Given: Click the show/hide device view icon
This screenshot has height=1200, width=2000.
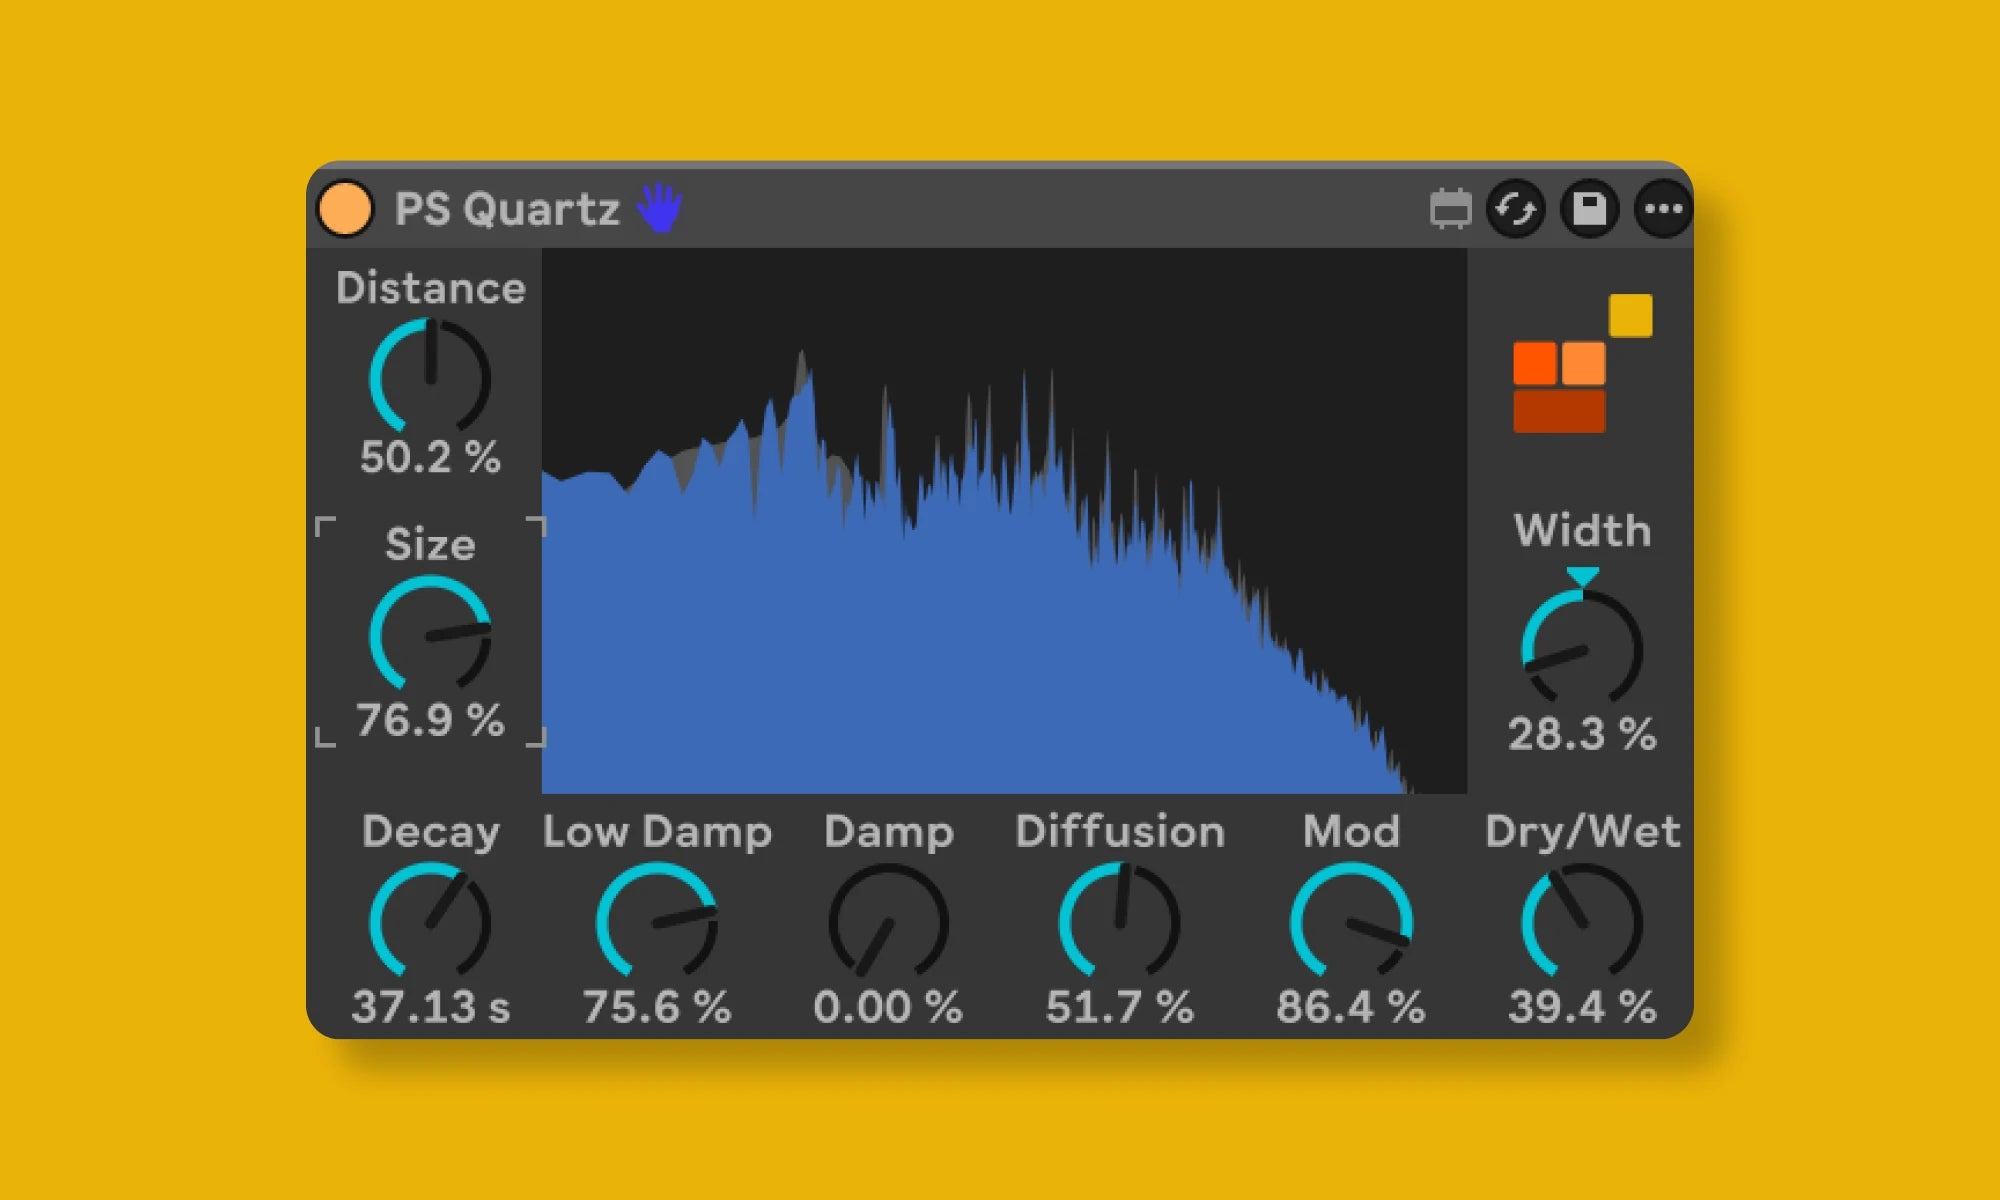Looking at the screenshot, I should click(x=1450, y=209).
